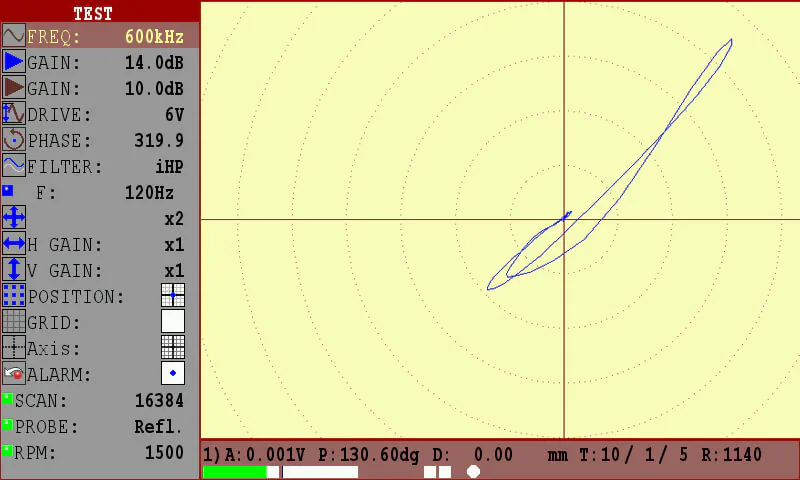
Task: Click the green indicator beside SCAN
Action: tap(7, 399)
